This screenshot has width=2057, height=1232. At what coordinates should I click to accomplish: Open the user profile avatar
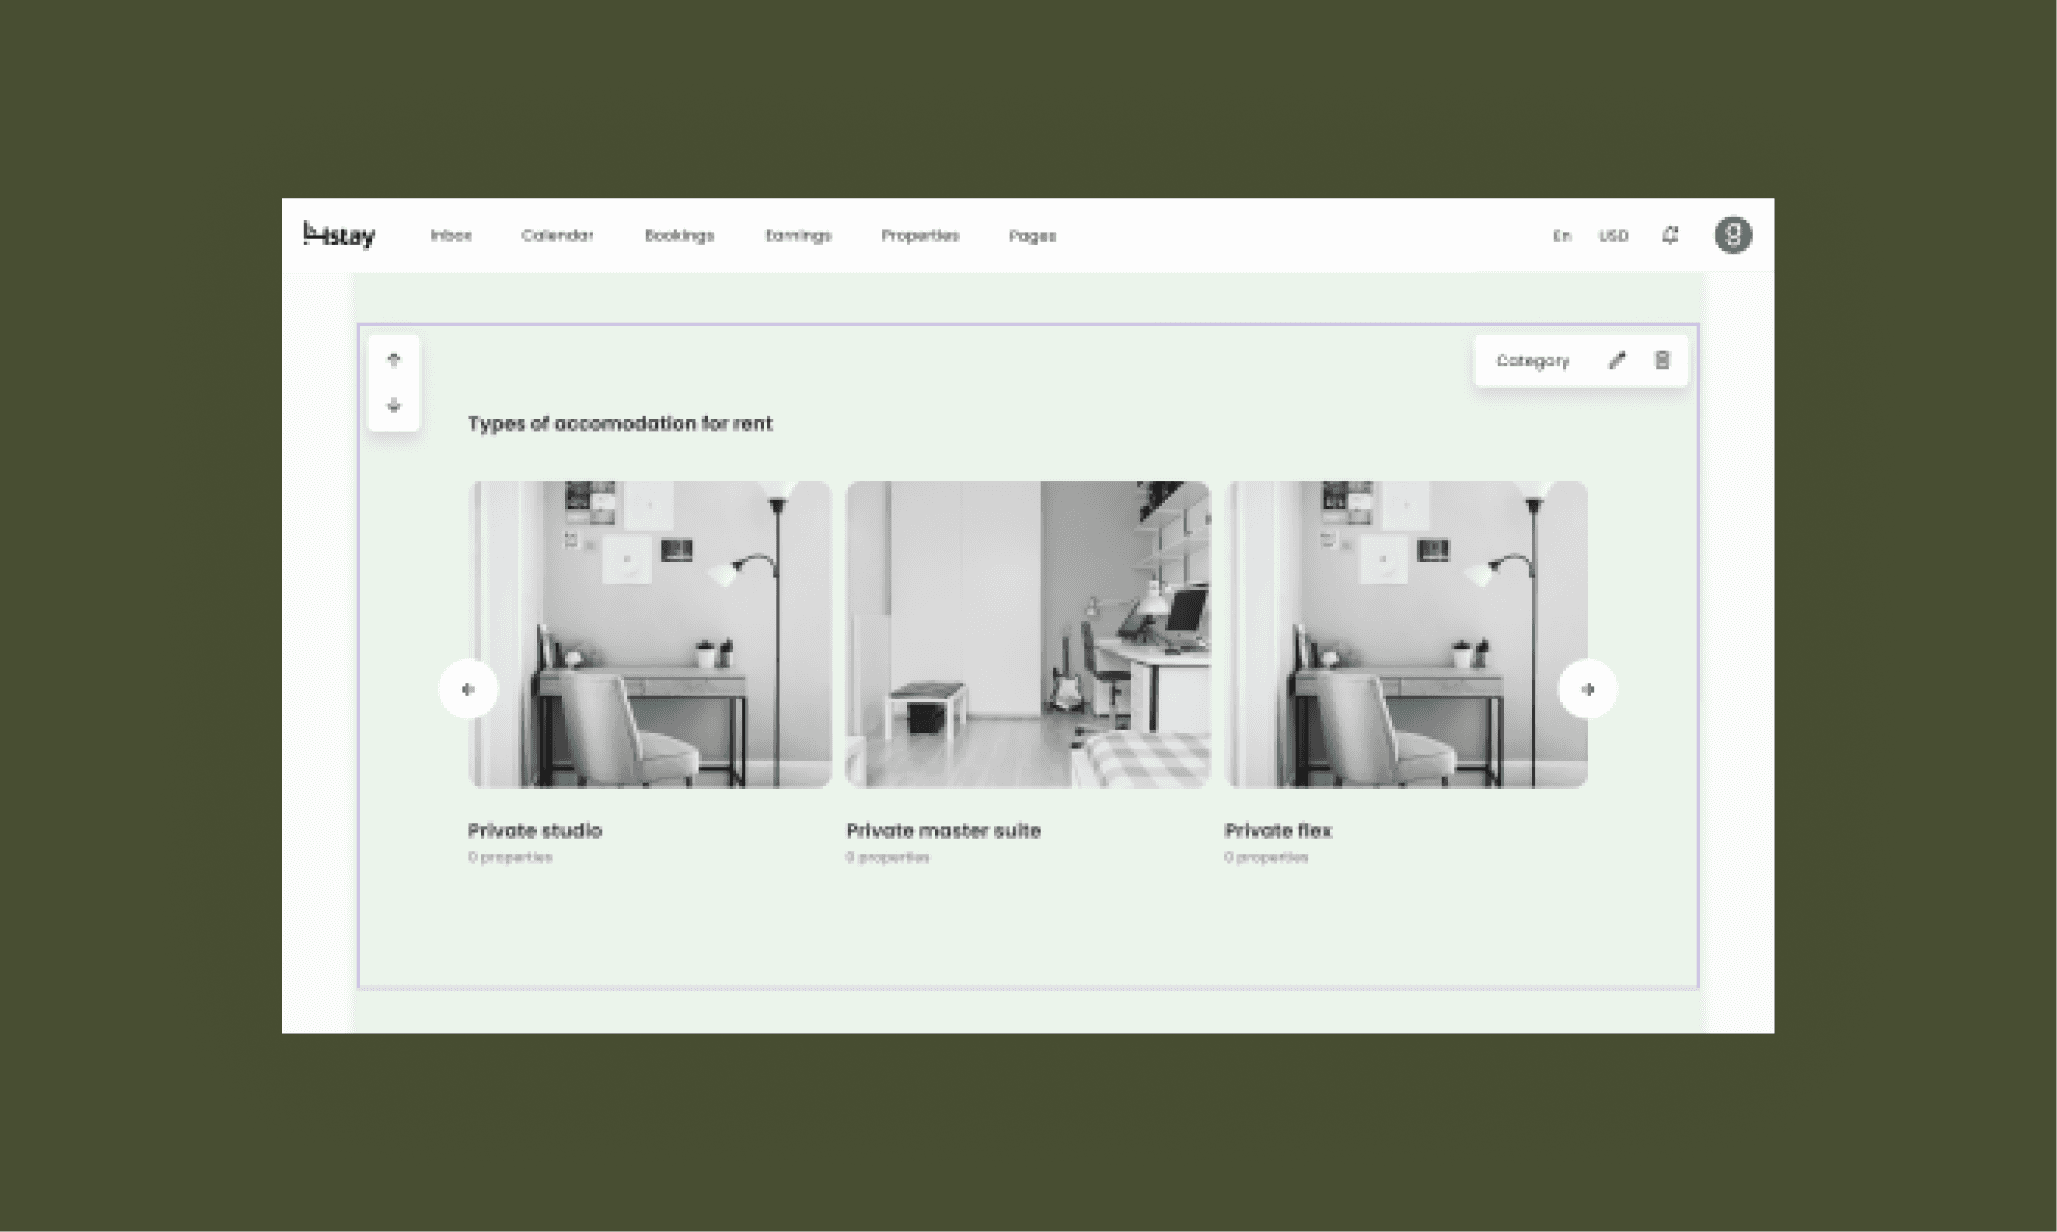[1733, 235]
